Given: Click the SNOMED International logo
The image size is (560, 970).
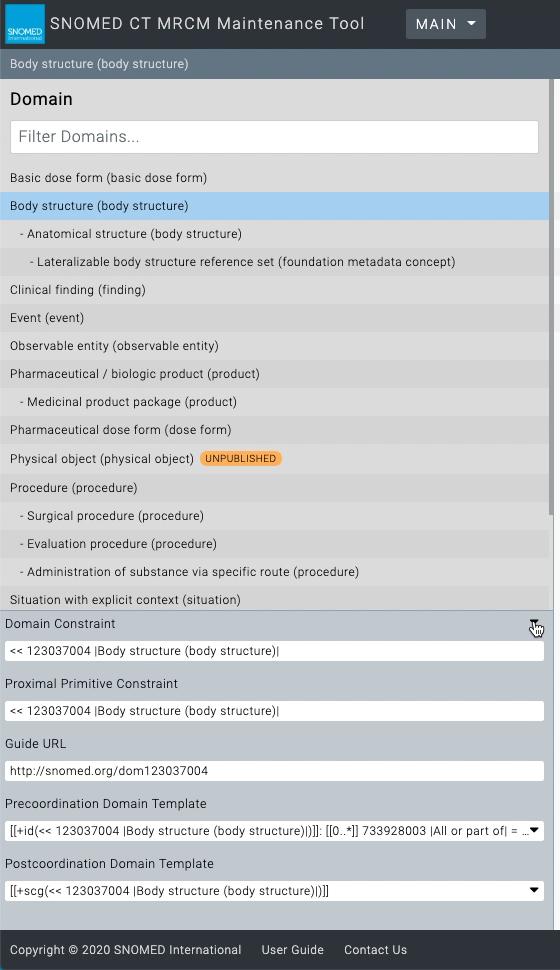Looking at the screenshot, I should point(25,24).
